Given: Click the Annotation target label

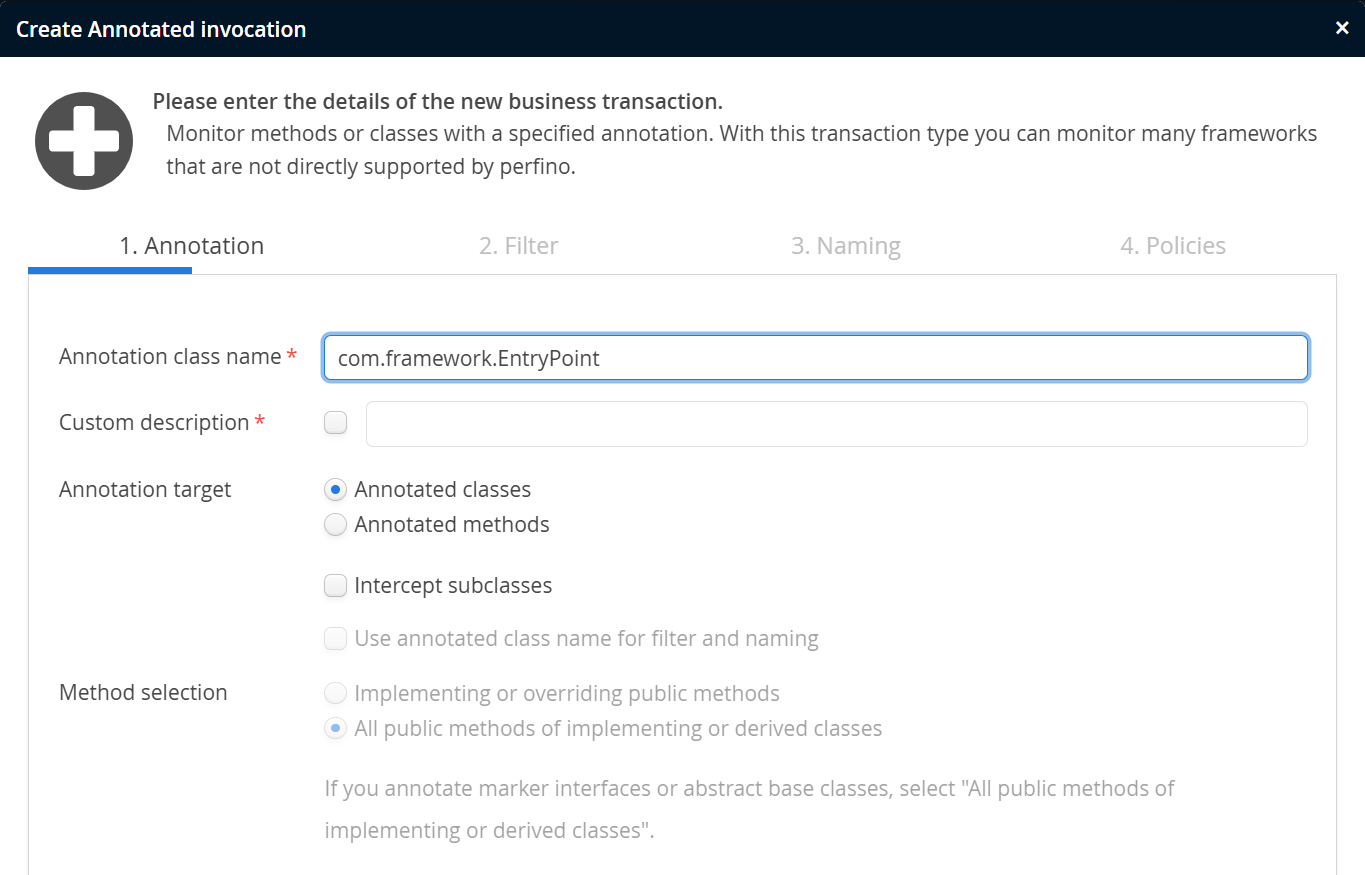Looking at the screenshot, I should tap(145, 490).
